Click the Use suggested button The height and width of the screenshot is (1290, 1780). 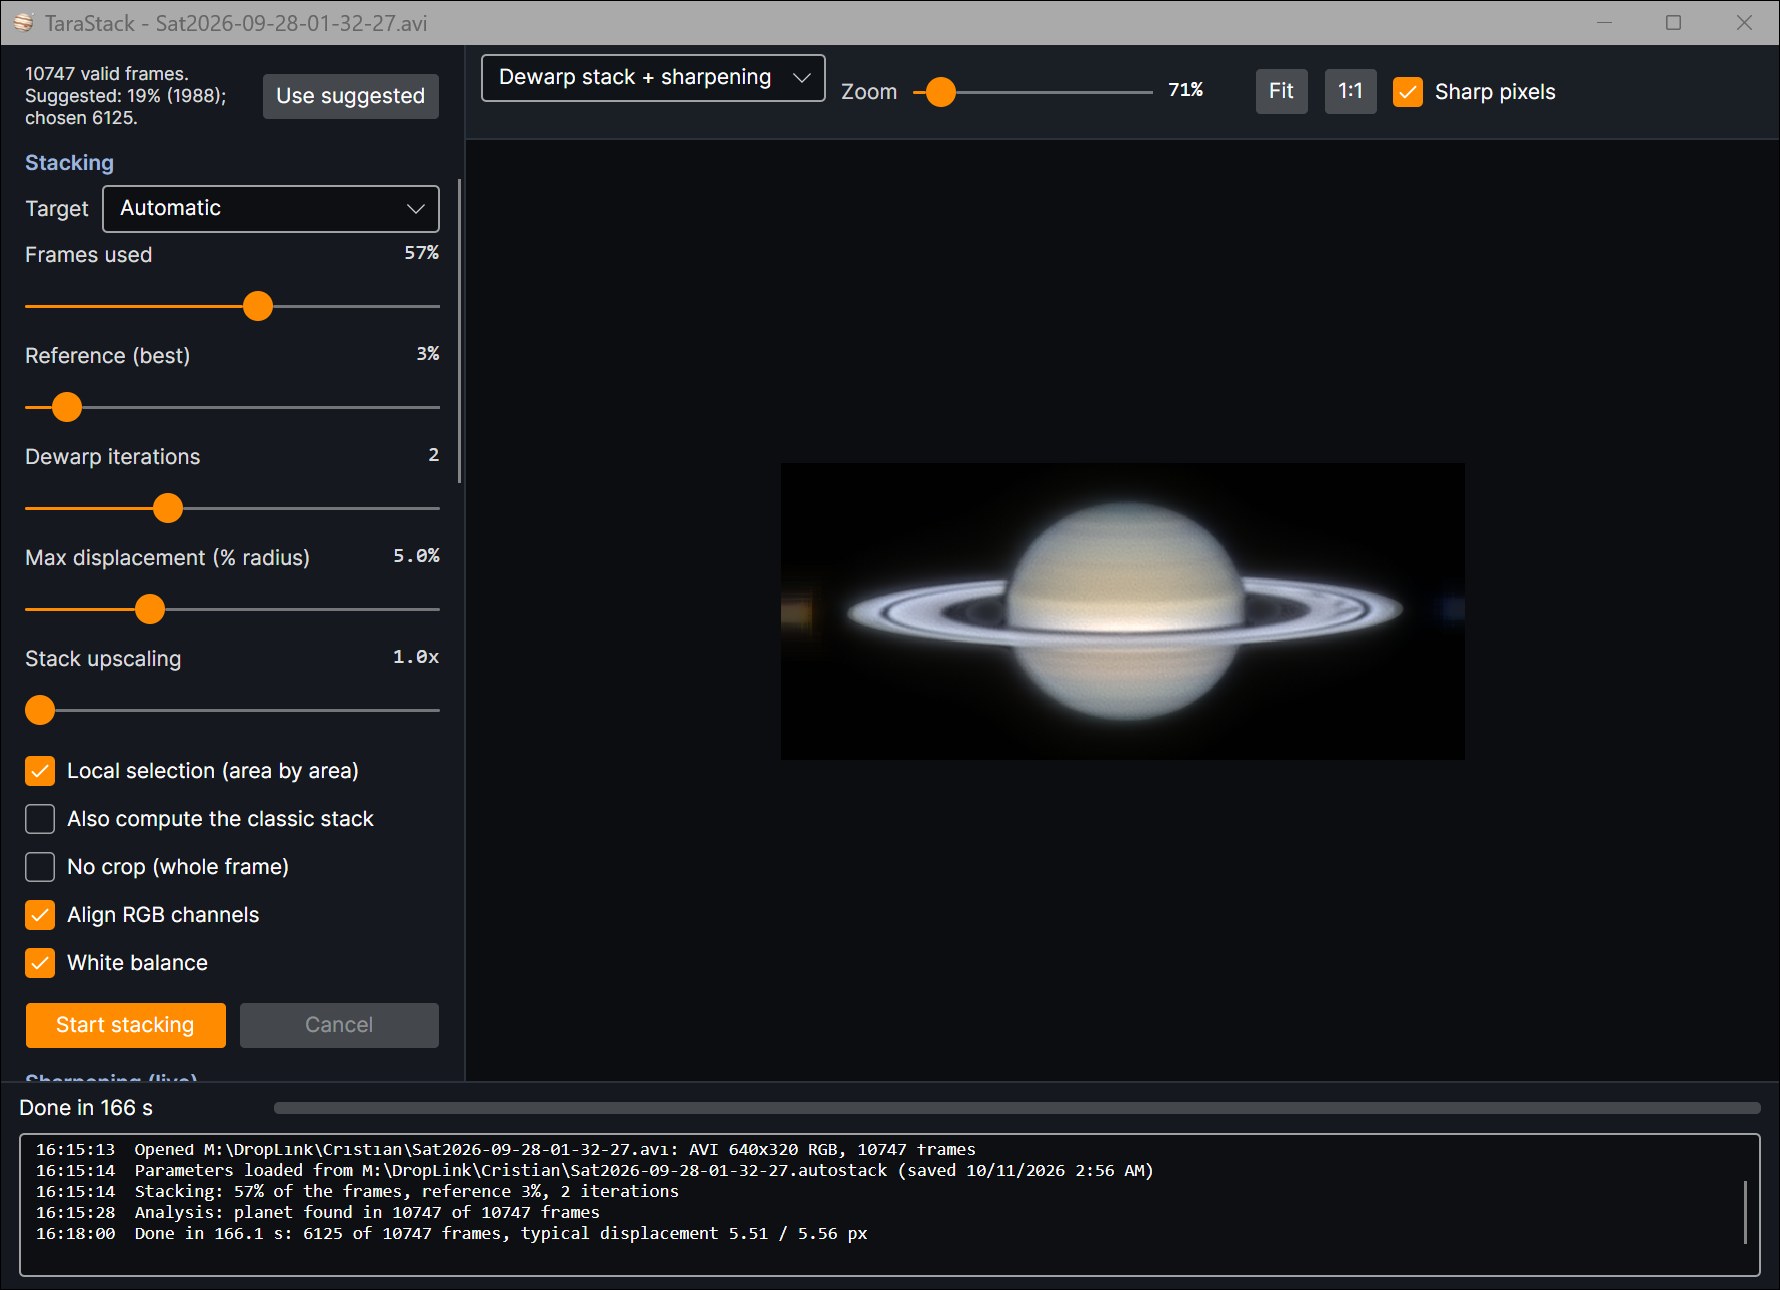point(350,96)
